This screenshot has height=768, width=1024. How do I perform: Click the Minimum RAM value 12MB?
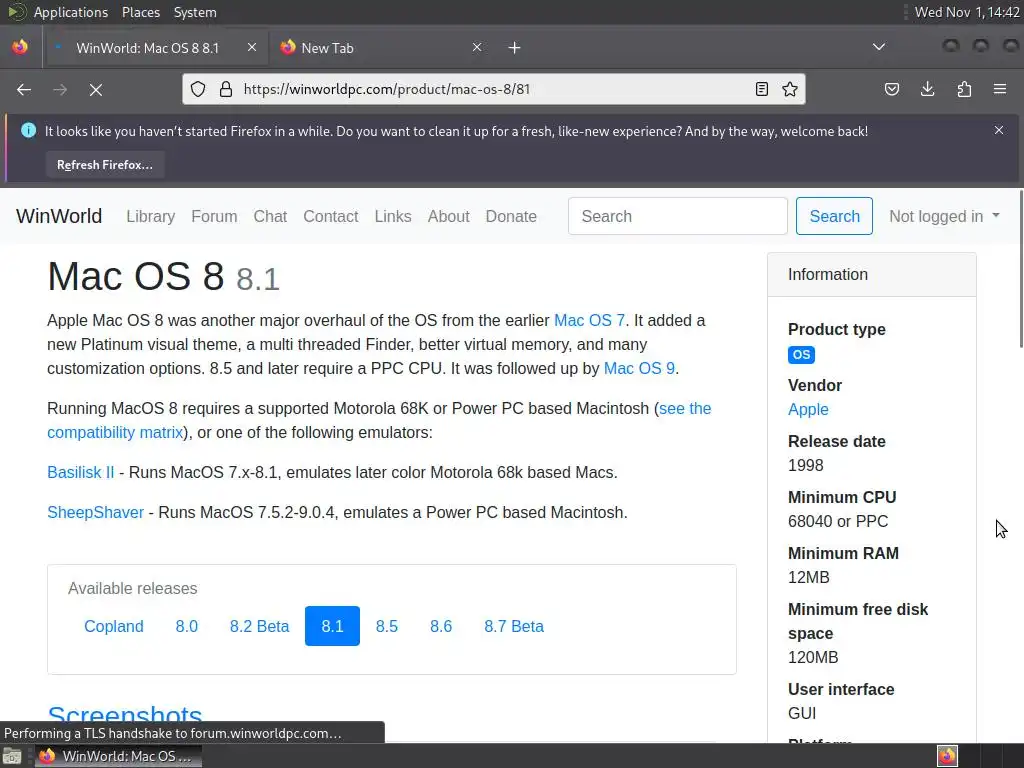[x=808, y=577]
